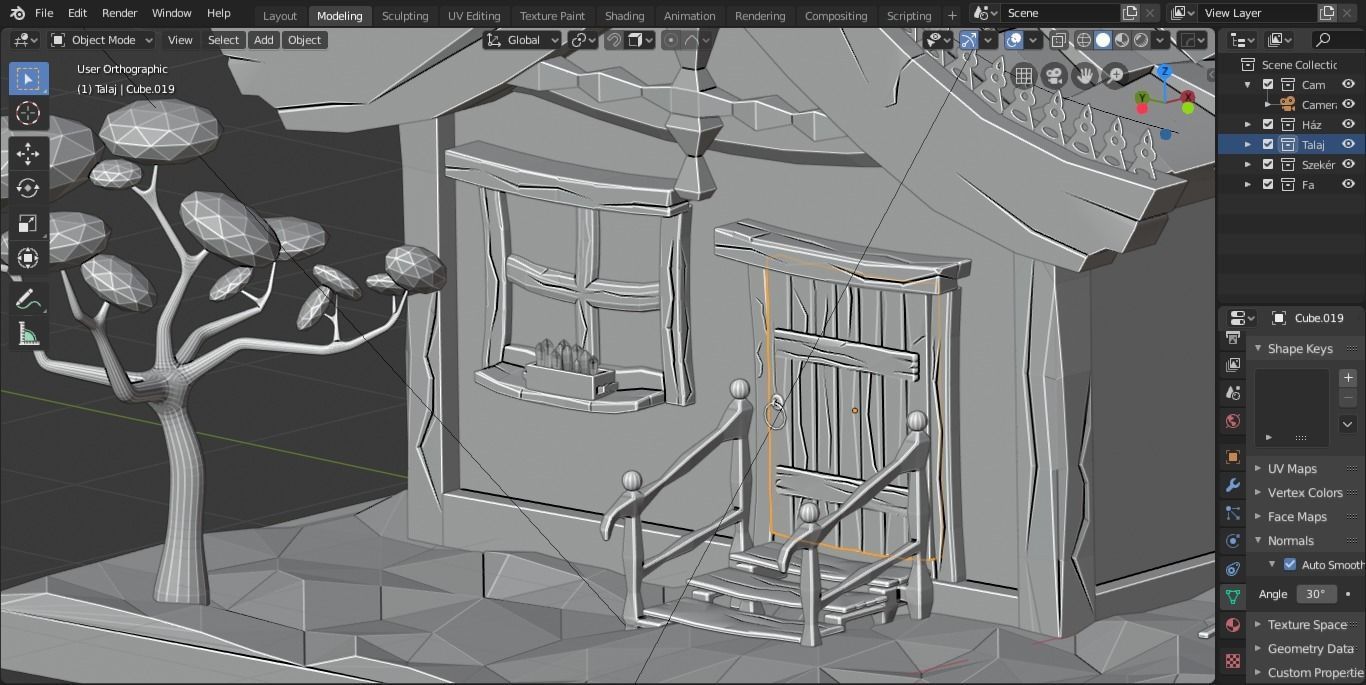Open the viewport Add menu
Viewport: 1366px width, 685px height.
coord(263,40)
